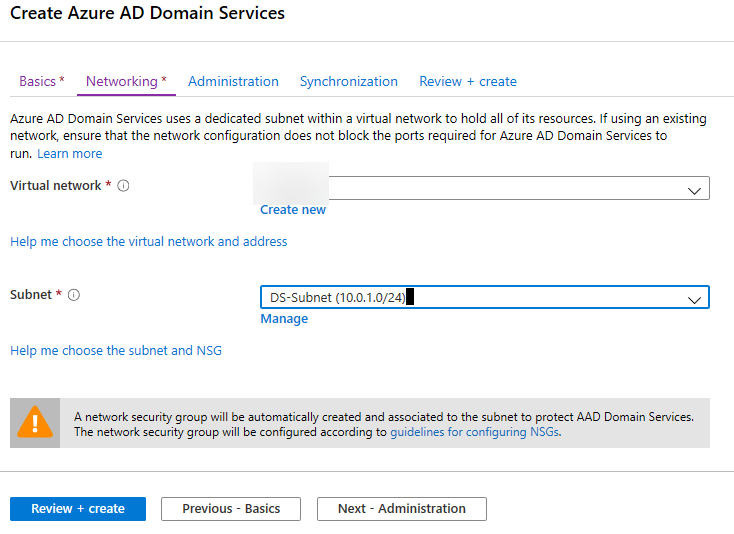Image resolution: width=734 pixels, height=534 pixels.
Task: Open the Administration tab
Action: coord(233,81)
